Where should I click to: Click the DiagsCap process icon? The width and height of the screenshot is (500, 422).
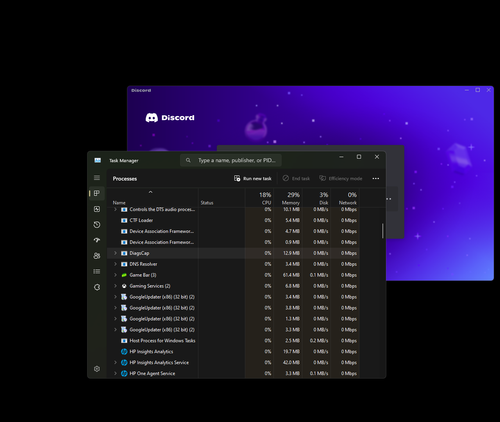click(124, 253)
